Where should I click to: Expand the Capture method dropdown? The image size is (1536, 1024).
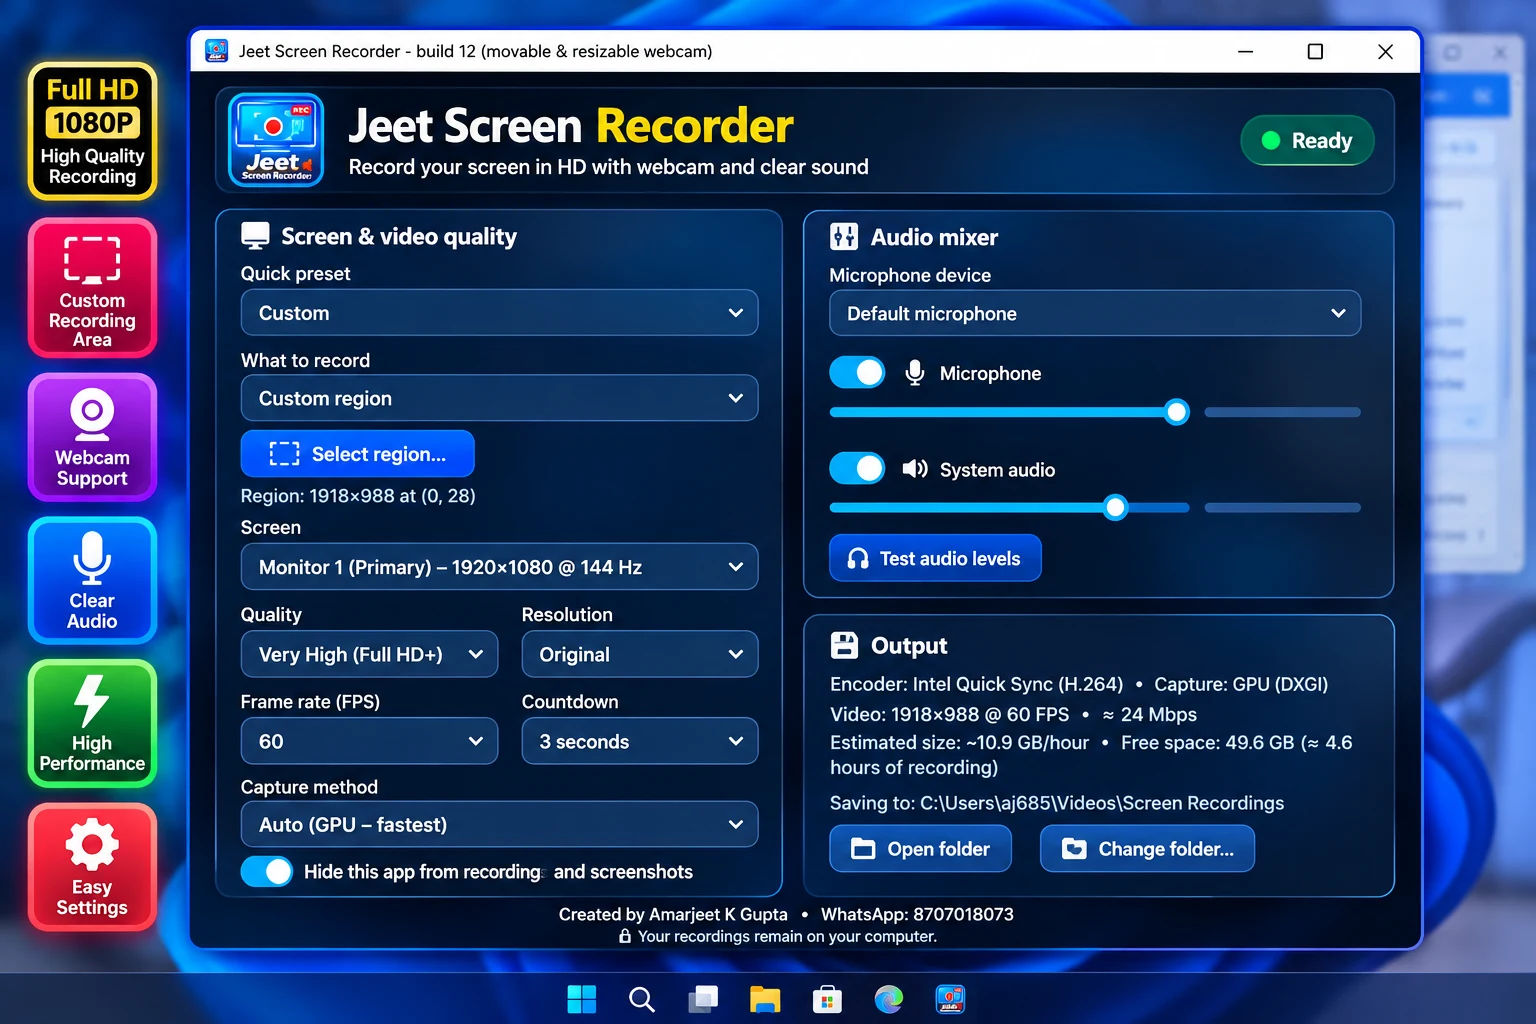click(499, 824)
